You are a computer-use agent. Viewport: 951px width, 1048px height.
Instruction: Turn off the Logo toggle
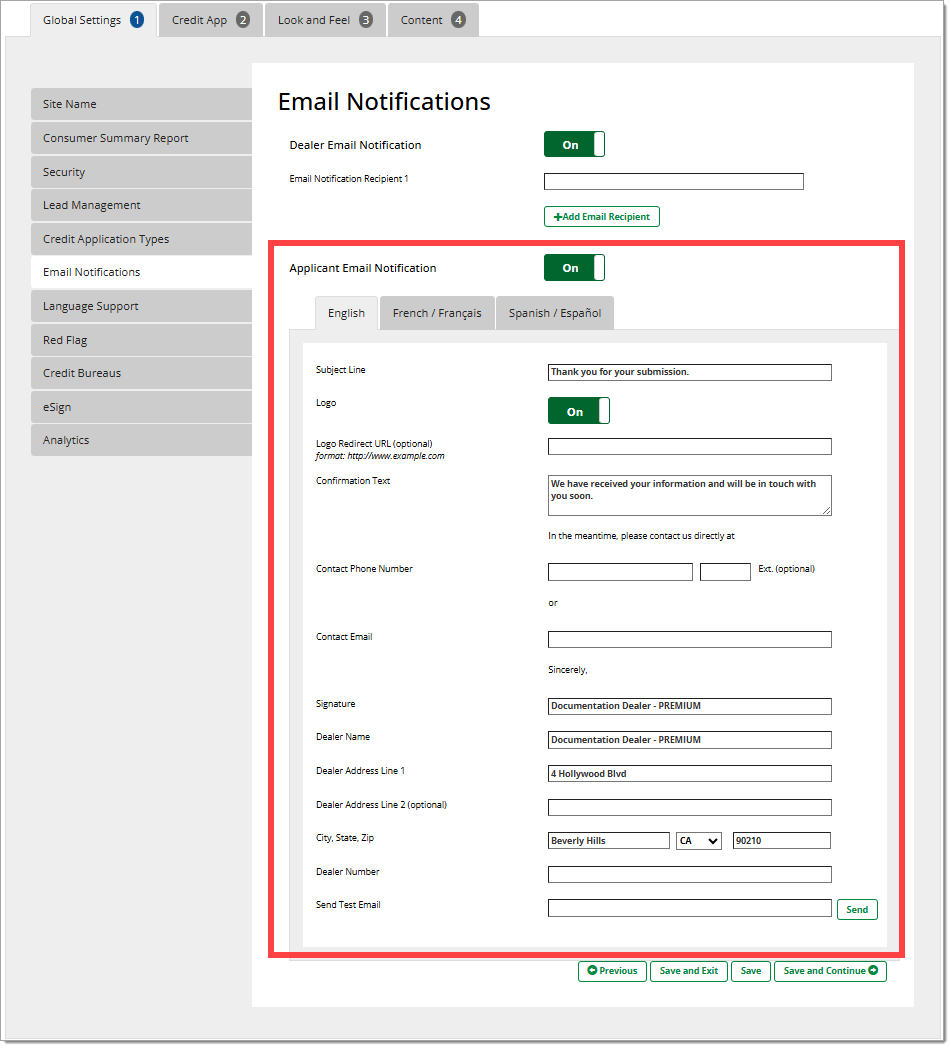(x=578, y=411)
